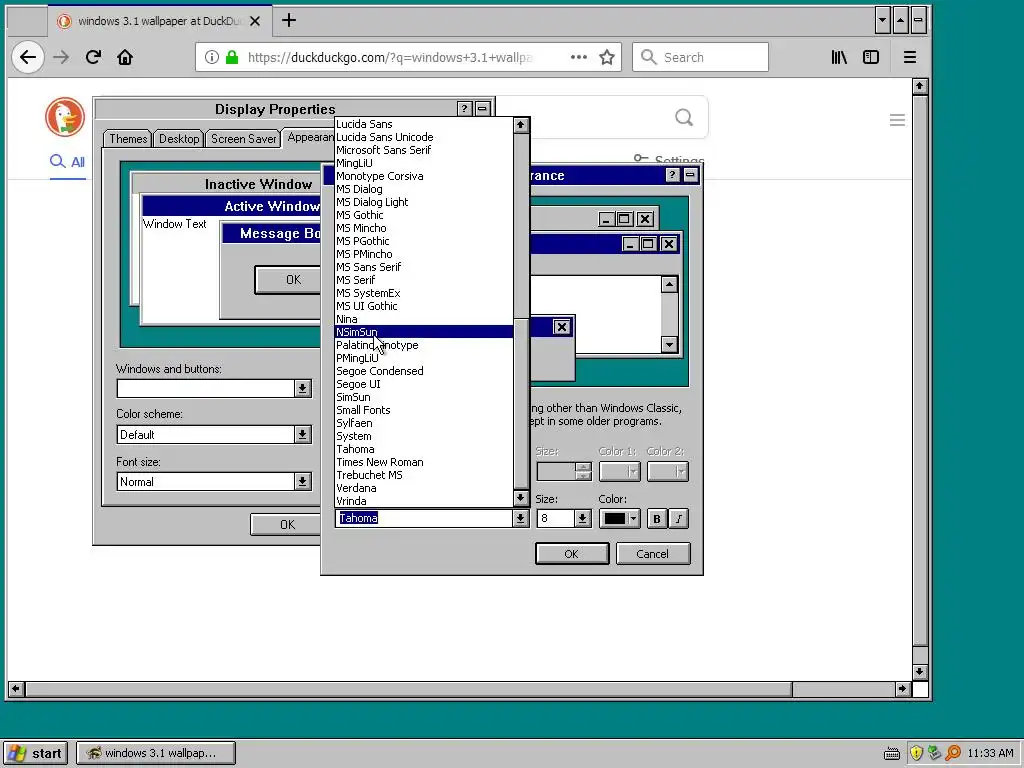This screenshot has width=1024, height=768.
Task: Select Lucida Sans Unicode font
Action: [423, 137]
